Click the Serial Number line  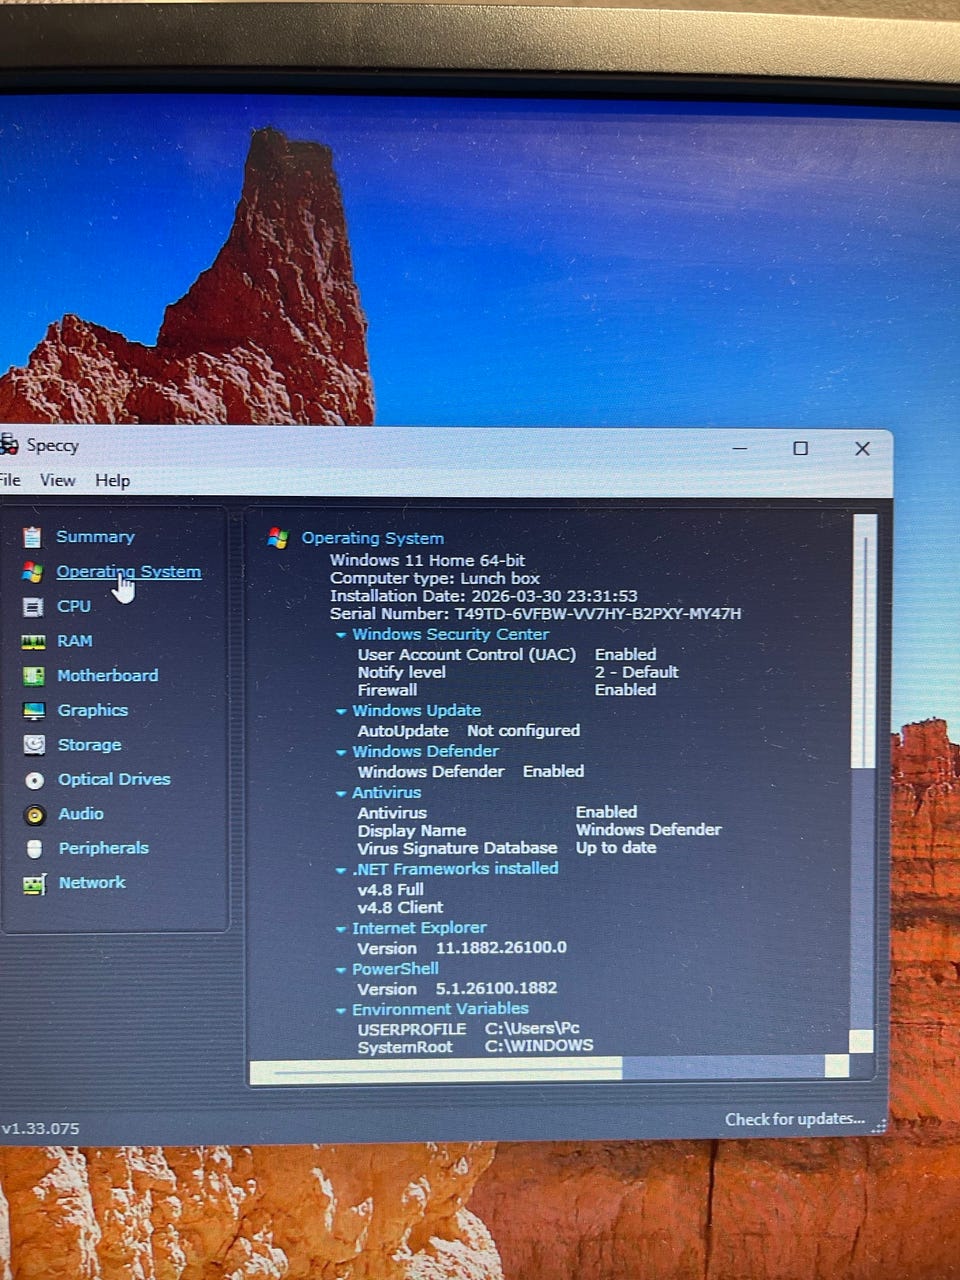tap(536, 613)
